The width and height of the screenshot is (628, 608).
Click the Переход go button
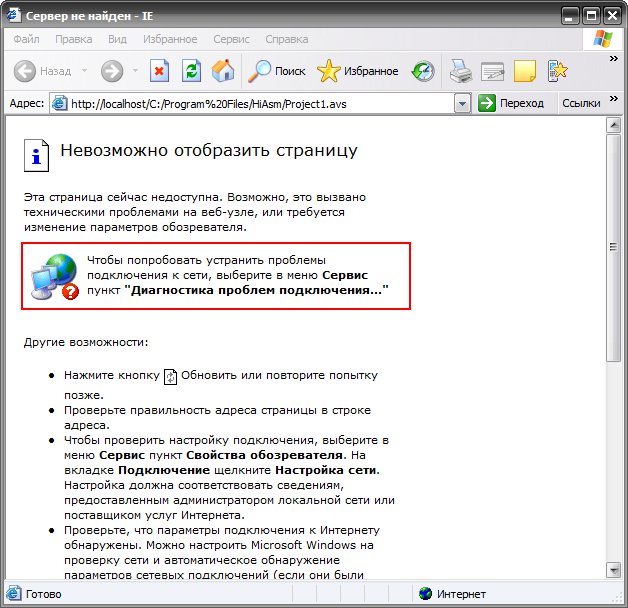tap(512, 103)
